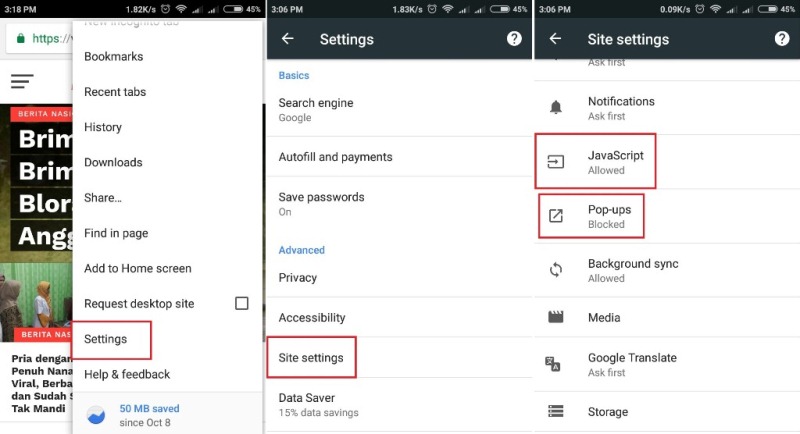Tap the JavaScript icon
This screenshot has height=434, width=800.
point(556,162)
